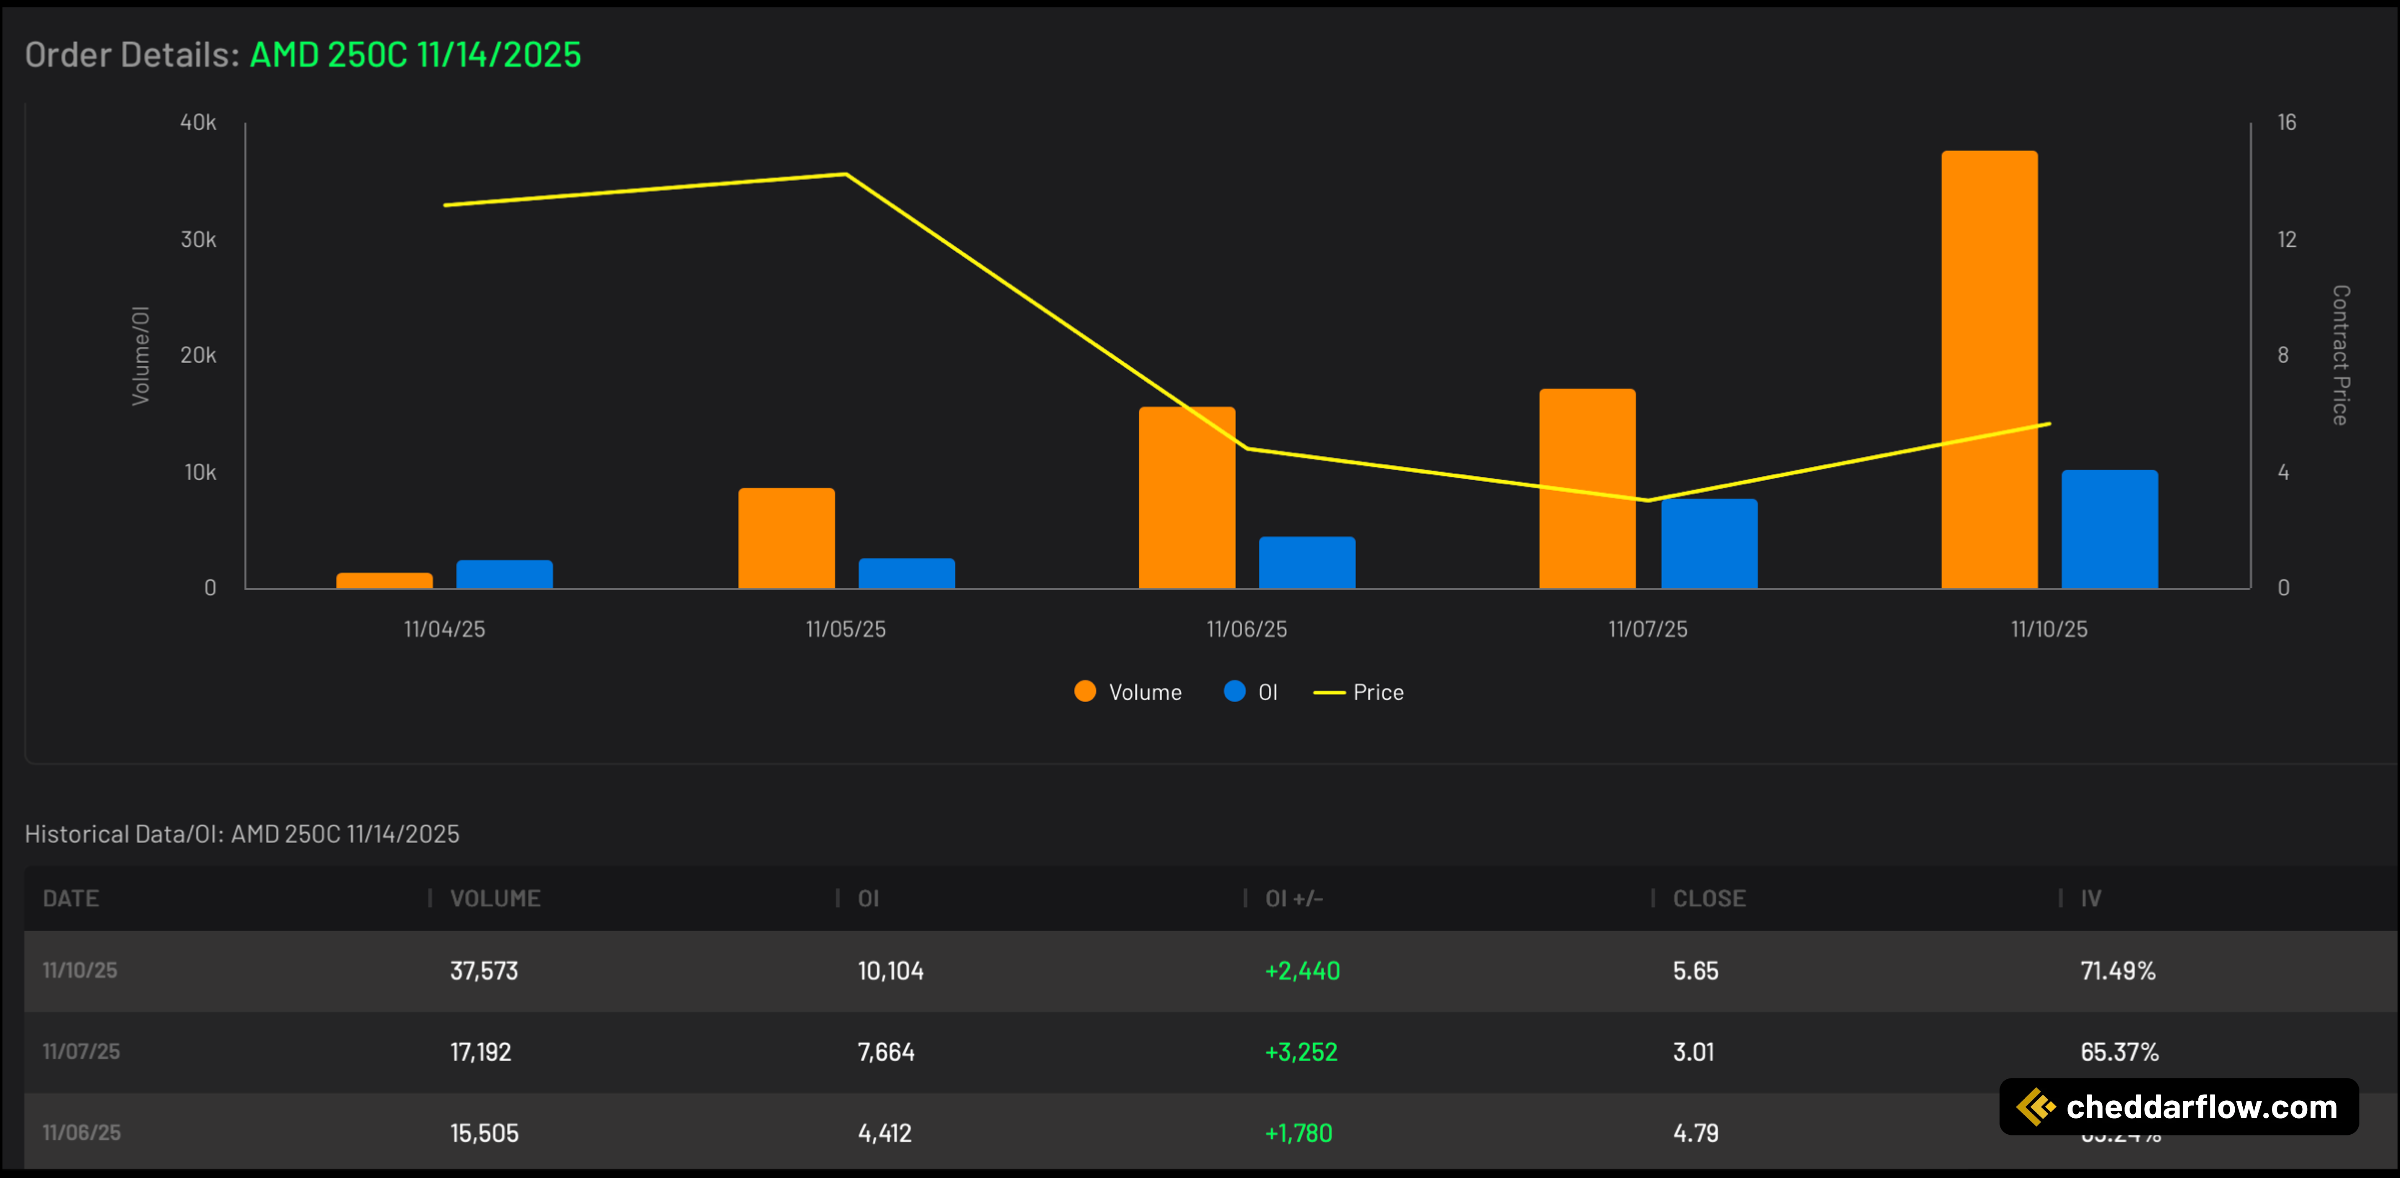The height and width of the screenshot is (1178, 2400).
Task: Sort by the OI column header
Action: [x=868, y=898]
